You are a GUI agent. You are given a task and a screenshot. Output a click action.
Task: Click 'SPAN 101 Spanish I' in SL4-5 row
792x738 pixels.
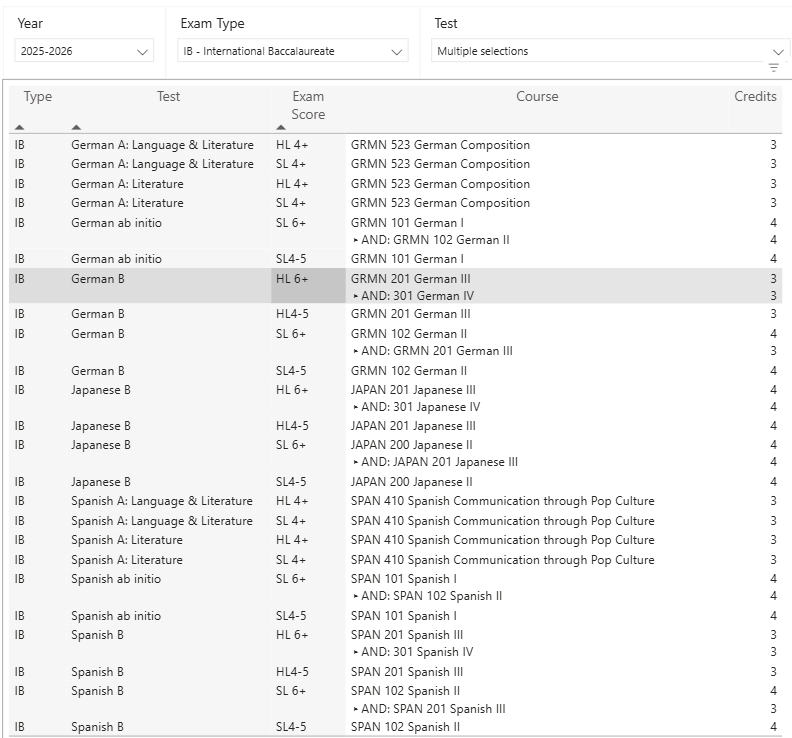(404, 616)
